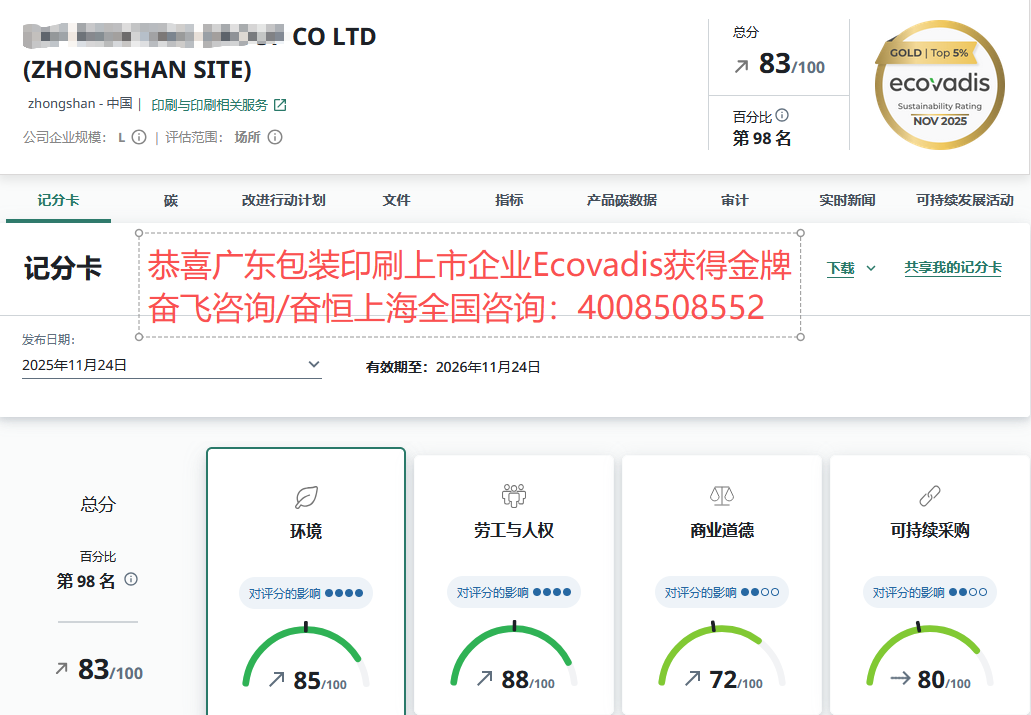This screenshot has height=715, width=1031.
Task: Click the zhongshan - 中国 location text
Action: 80,103
